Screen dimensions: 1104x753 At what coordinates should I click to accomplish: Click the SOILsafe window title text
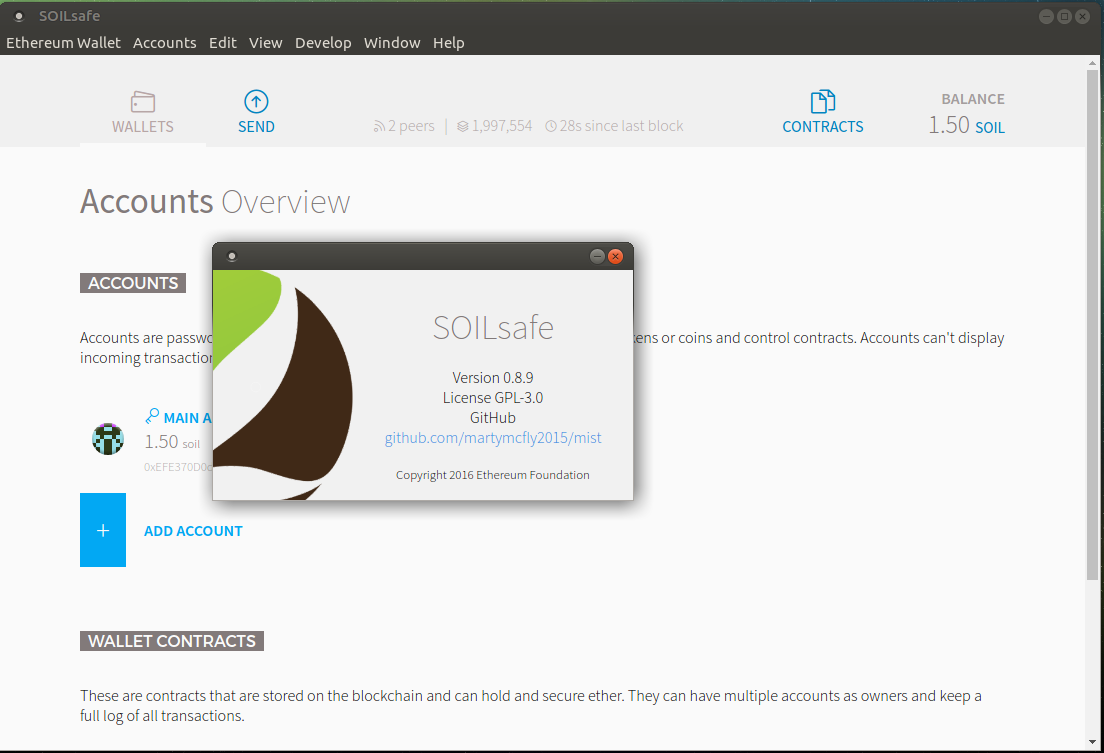tap(69, 16)
